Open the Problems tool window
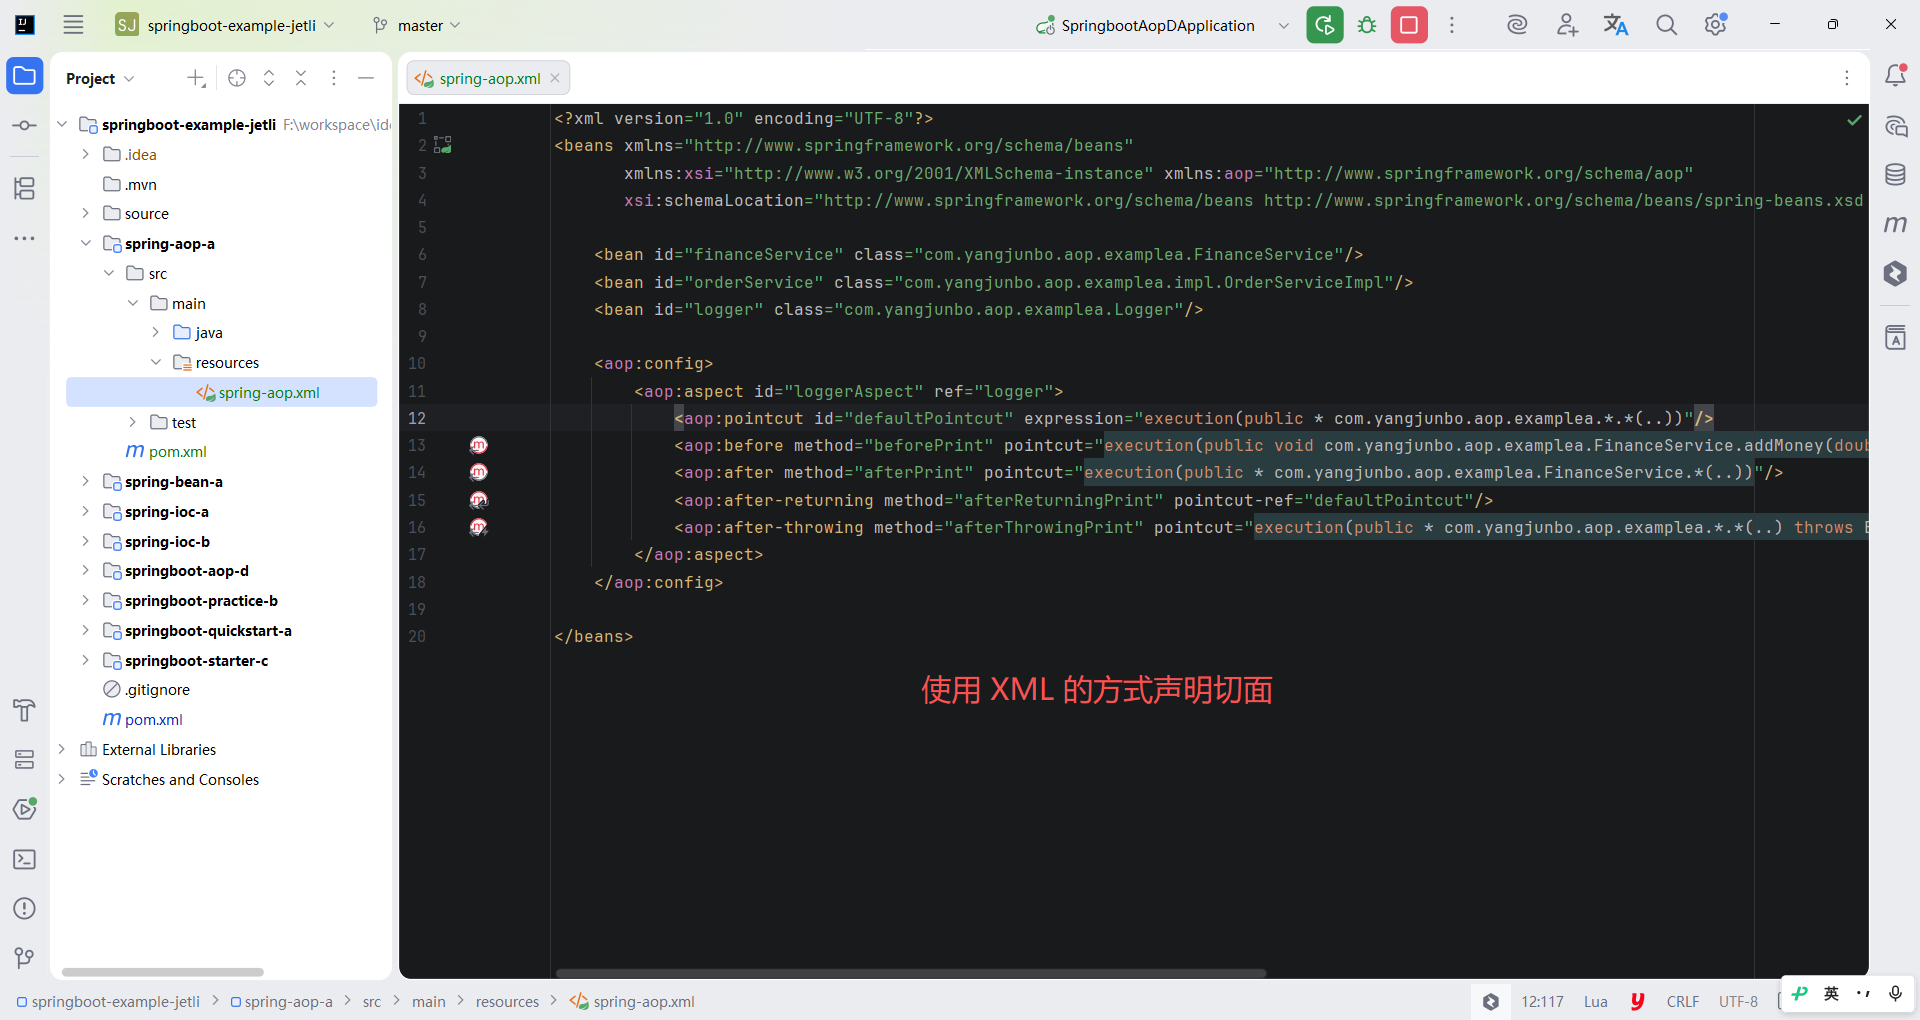Screen dimensions: 1920x1020 (25, 908)
